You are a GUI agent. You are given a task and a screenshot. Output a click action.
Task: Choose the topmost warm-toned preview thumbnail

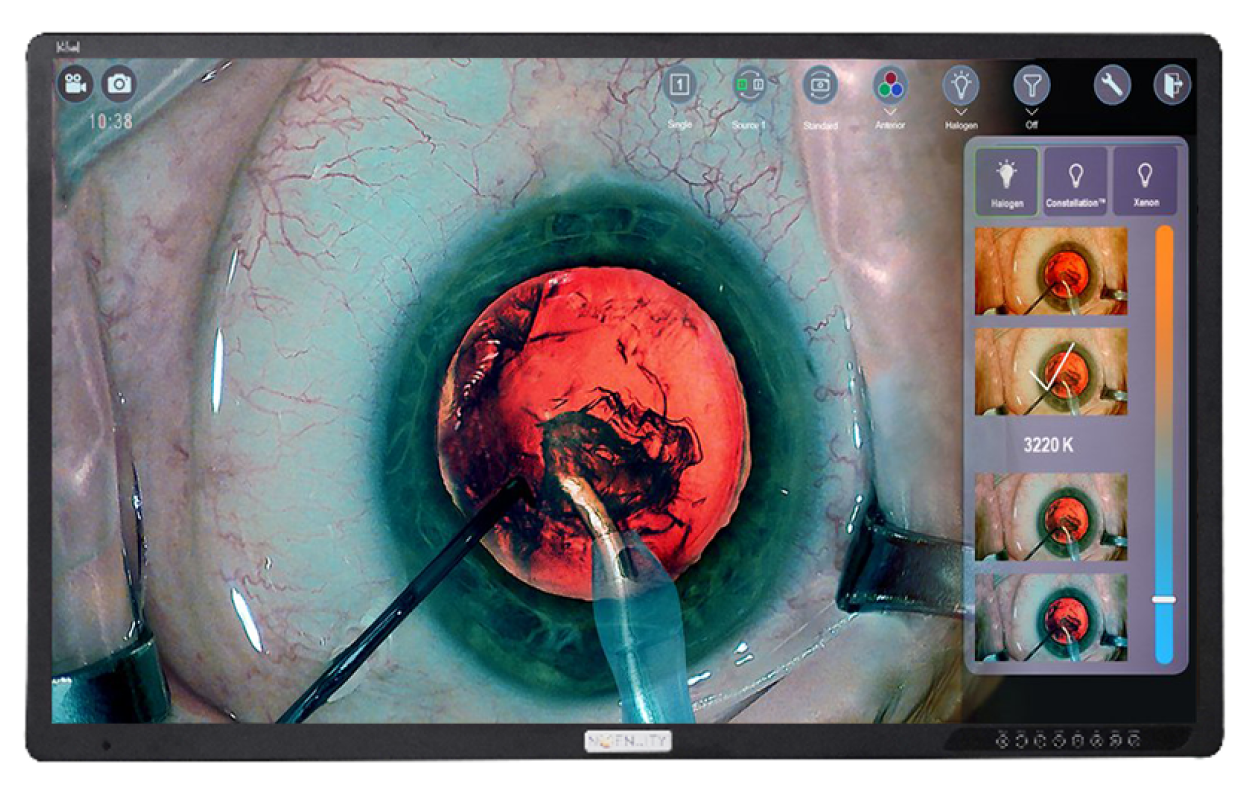tap(1050, 271)
